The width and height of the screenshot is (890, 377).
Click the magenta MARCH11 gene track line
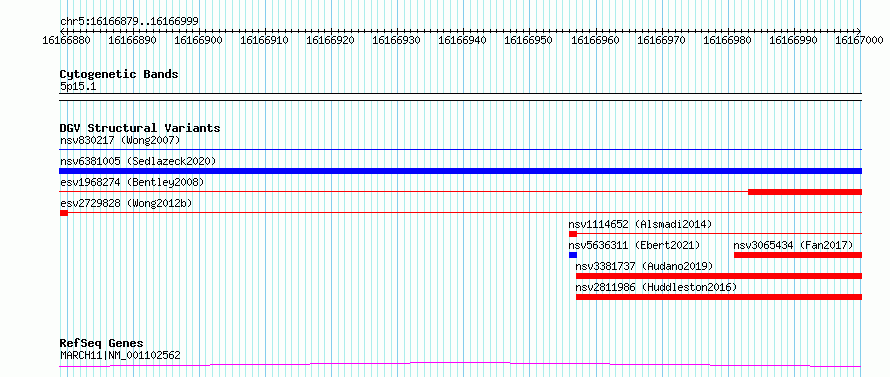460,364
